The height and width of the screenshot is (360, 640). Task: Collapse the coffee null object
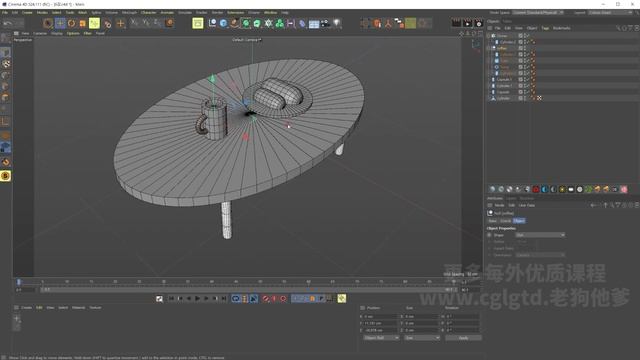[489, 48]
